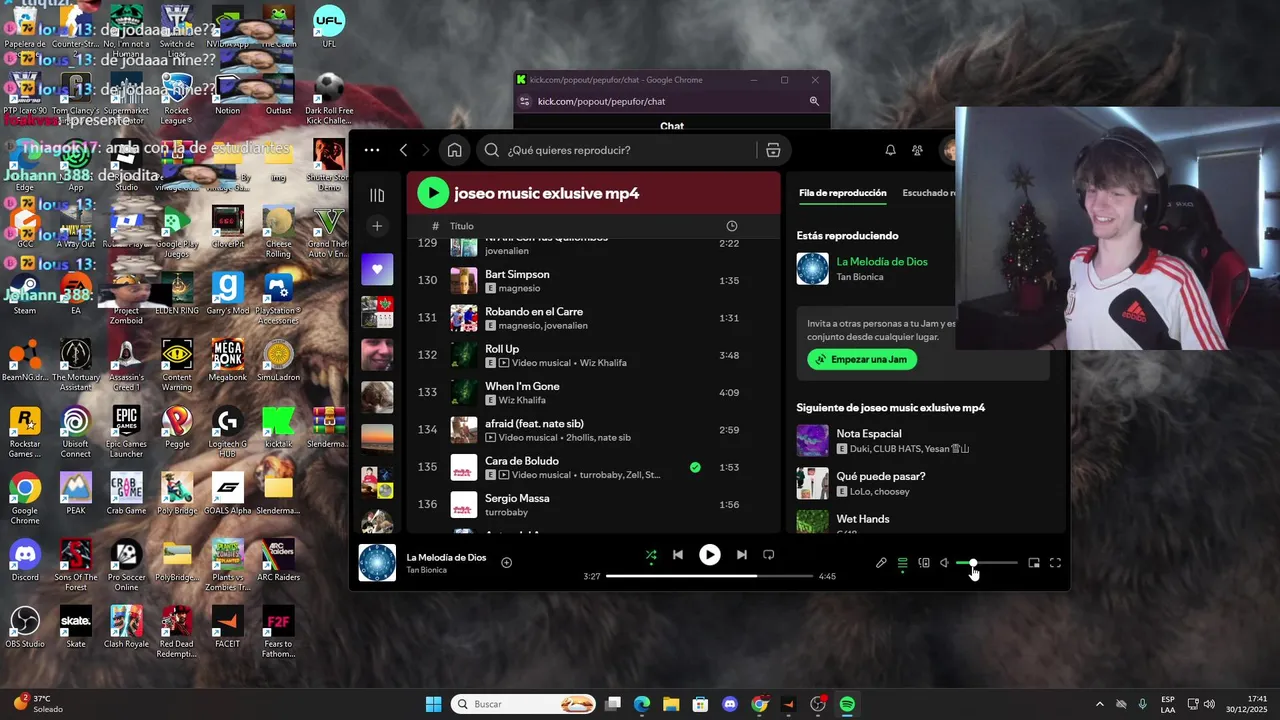Play the joseo music exlusive mp4 playlist
The height and width of the screenshot is (720, 1280).
433,193
